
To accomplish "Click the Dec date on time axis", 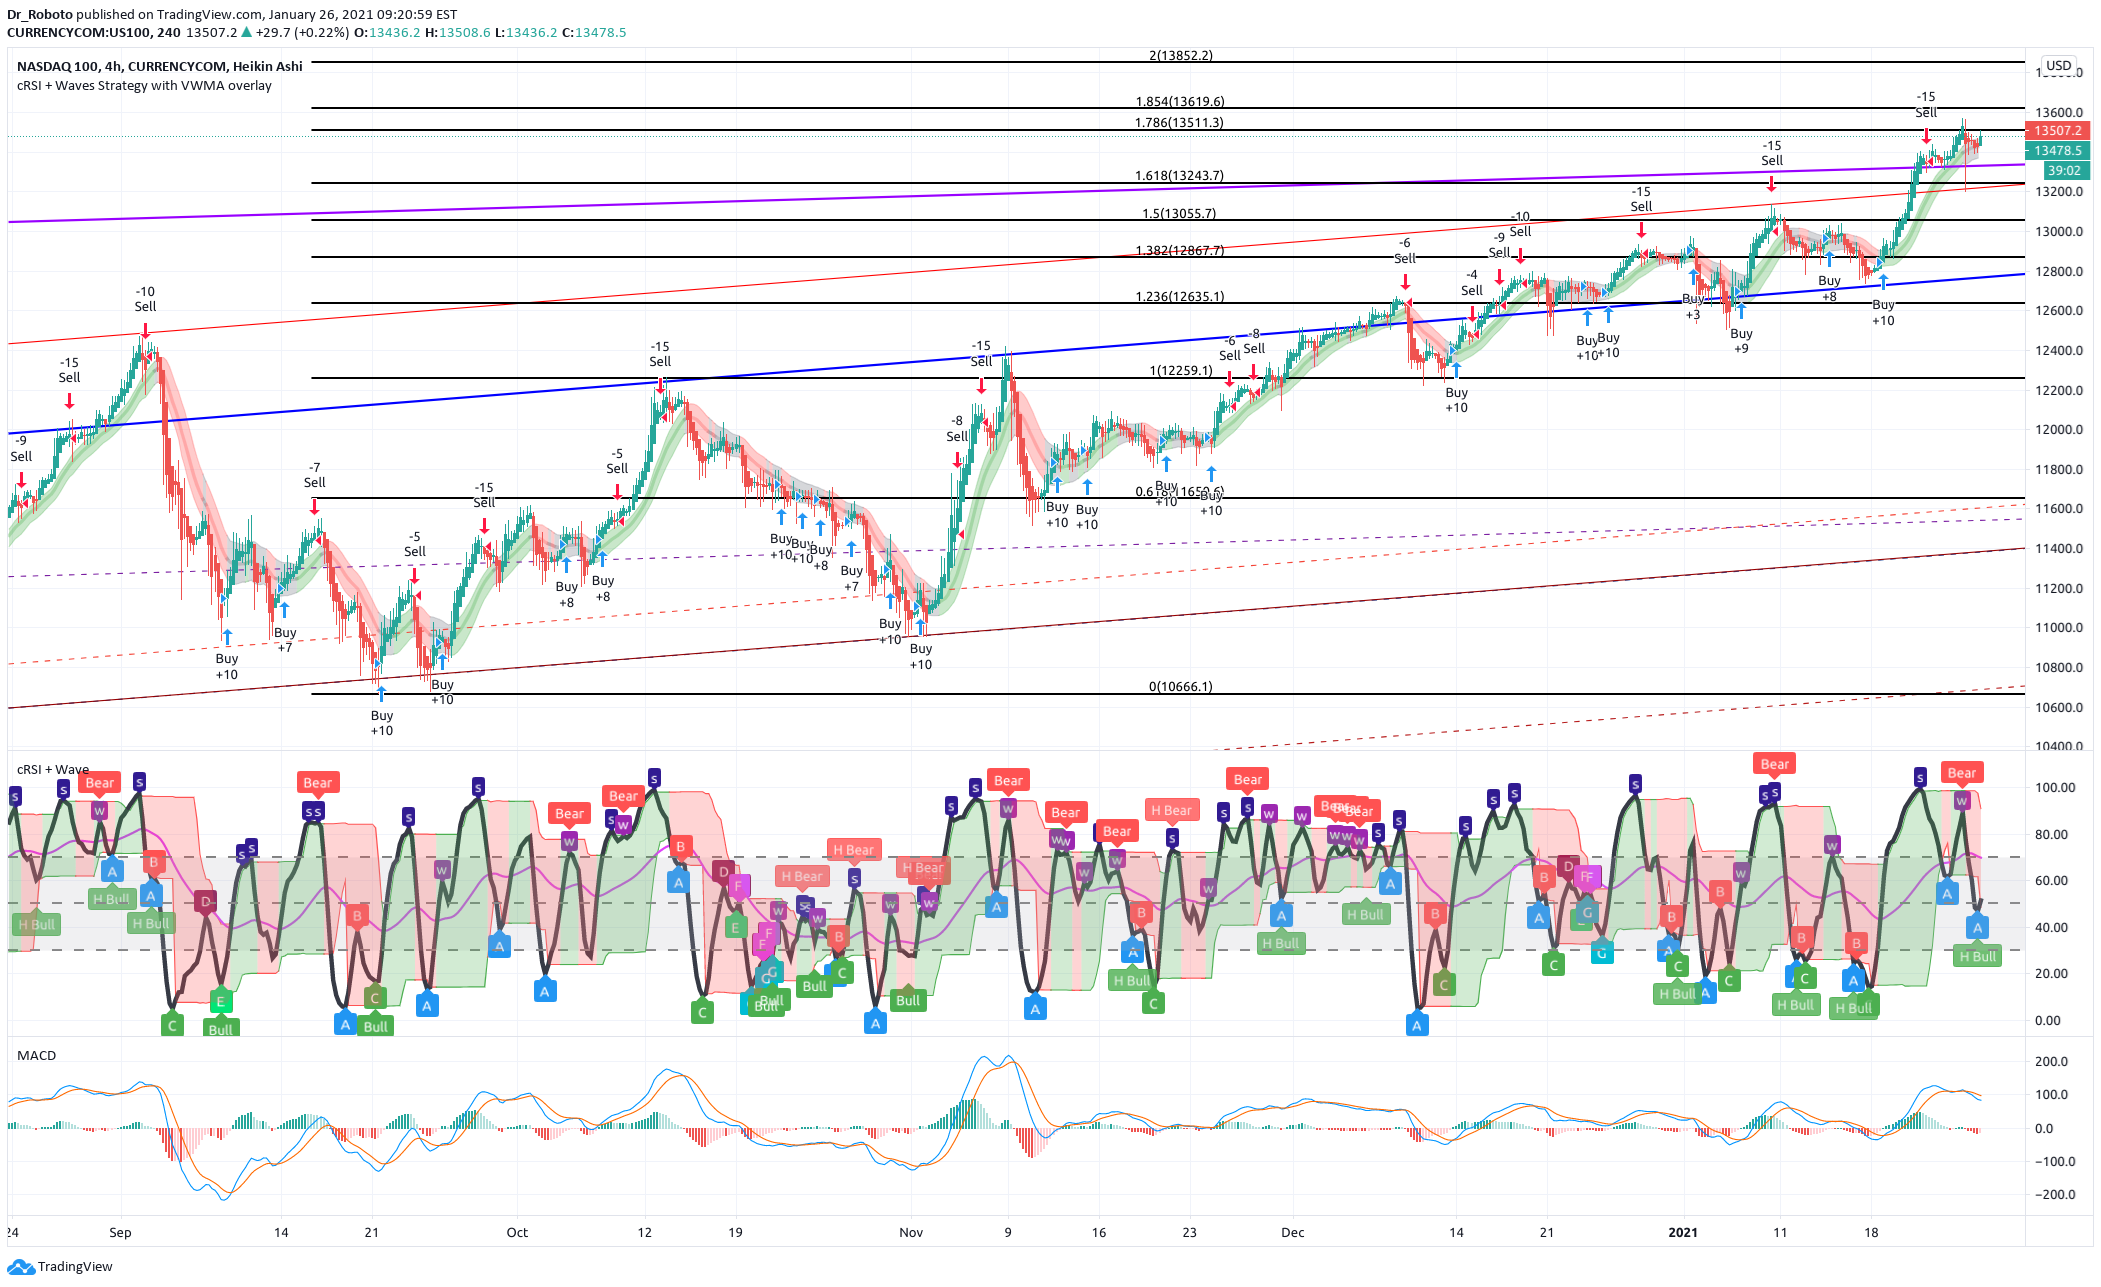I will point(1293,1232).
